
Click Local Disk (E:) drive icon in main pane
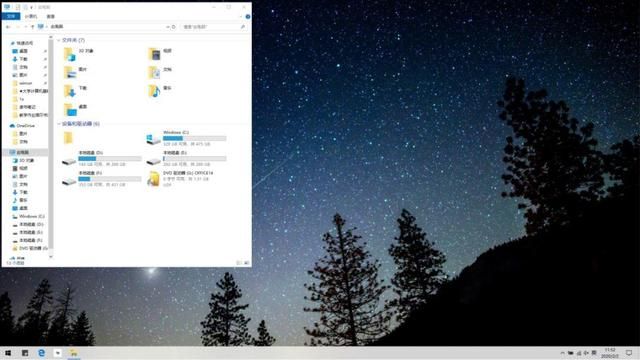pyautogui.click(x=154, y=162)
